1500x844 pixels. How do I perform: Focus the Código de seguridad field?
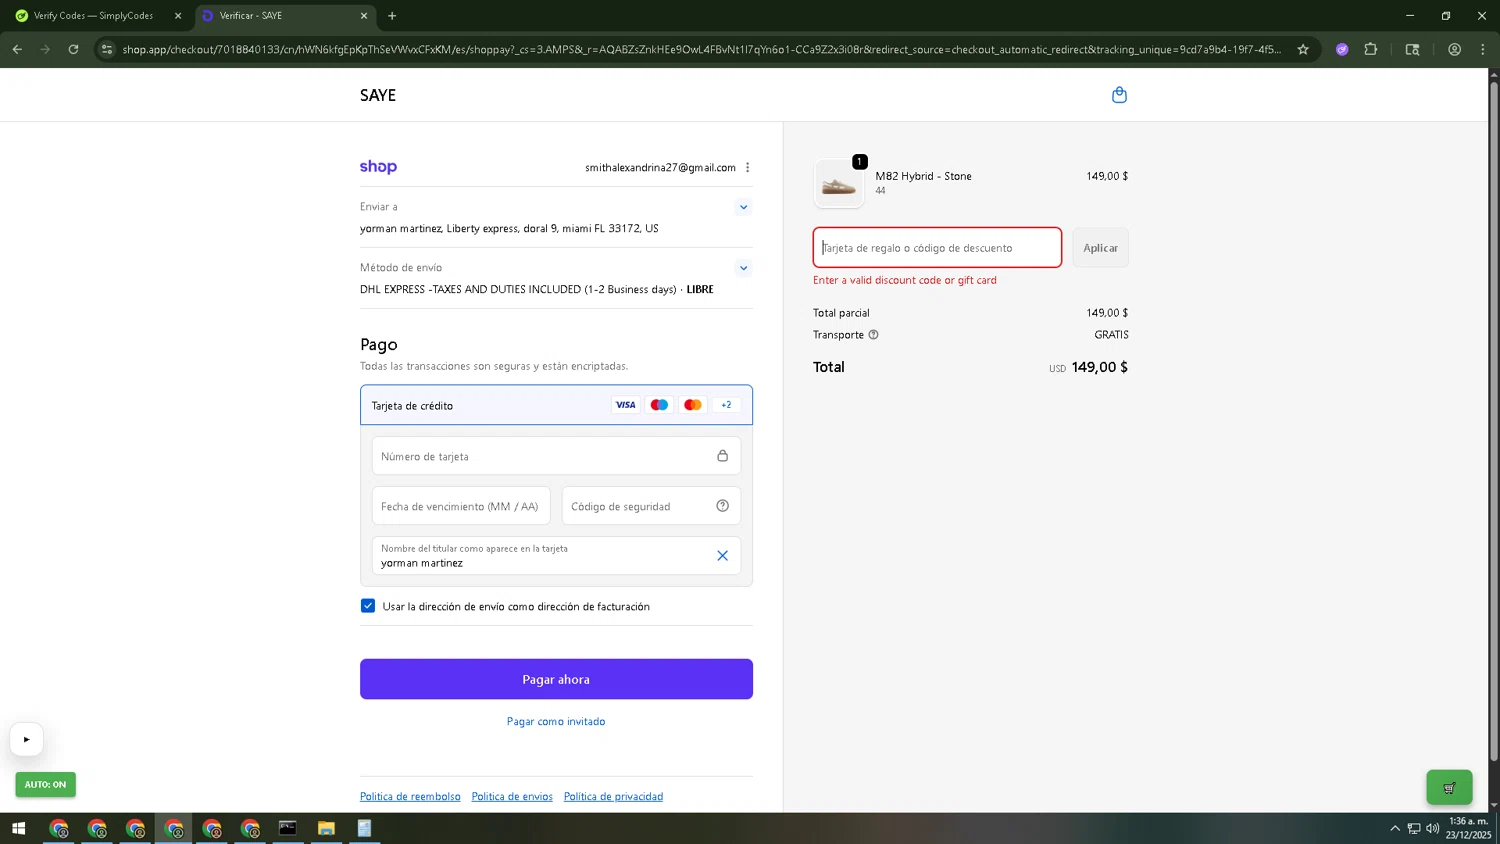point(651,506)
